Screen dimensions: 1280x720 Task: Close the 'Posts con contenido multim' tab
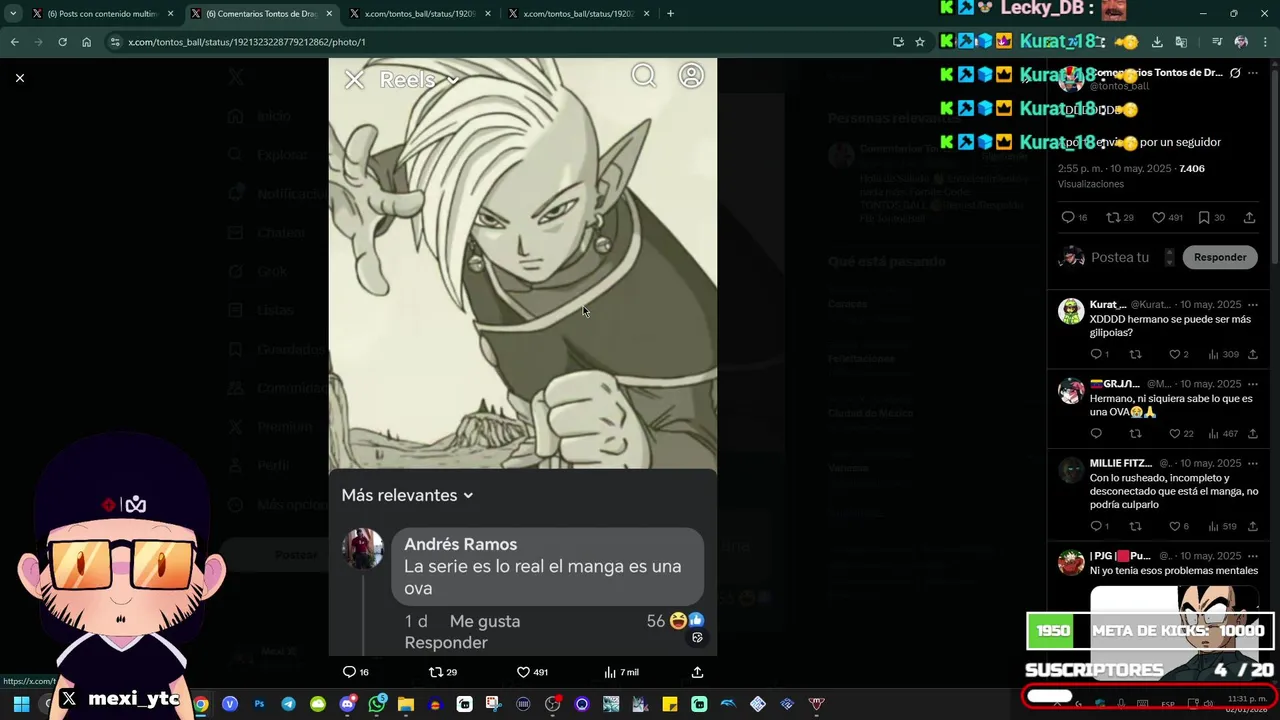pos(170,14)
